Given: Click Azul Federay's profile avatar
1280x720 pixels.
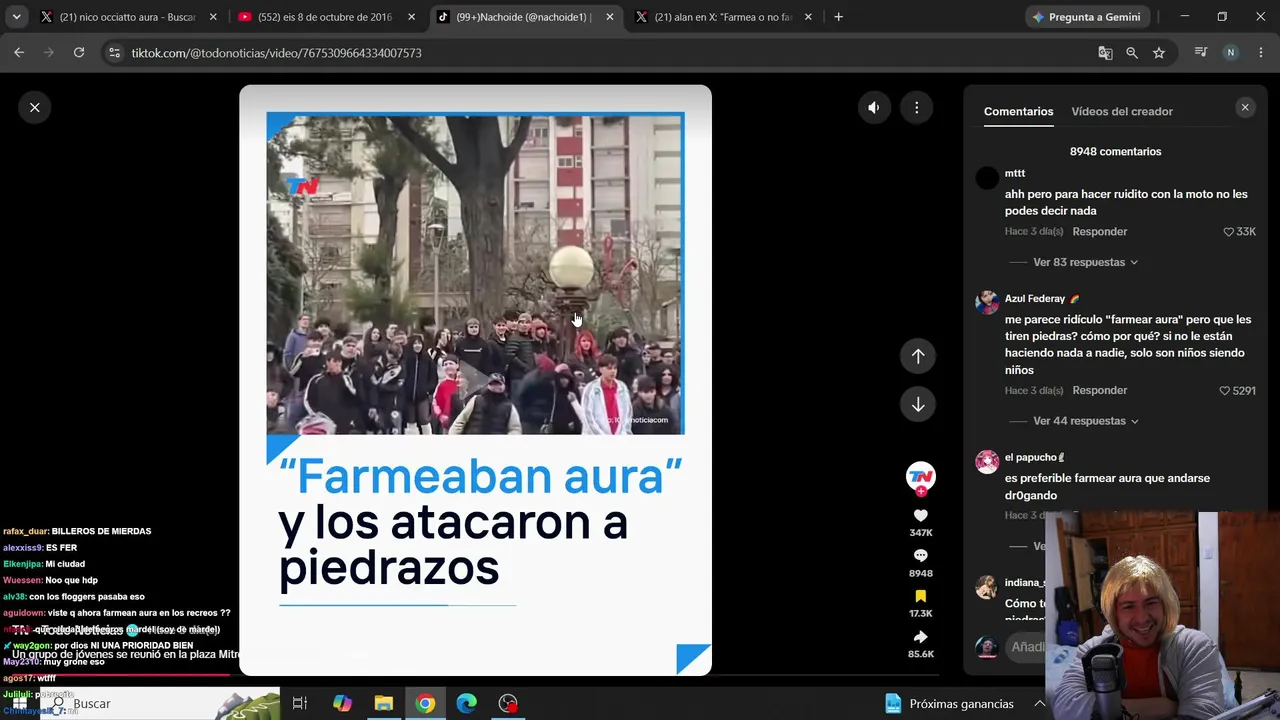Looking at the screenshot, I should (987, 303).
